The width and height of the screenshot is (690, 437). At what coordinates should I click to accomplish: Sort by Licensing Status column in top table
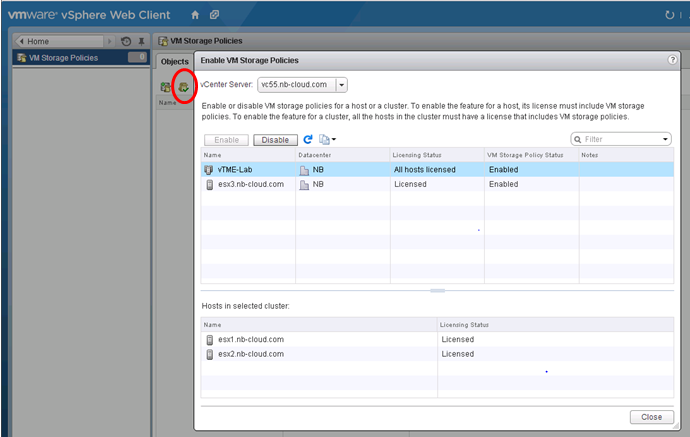point(437,155)
